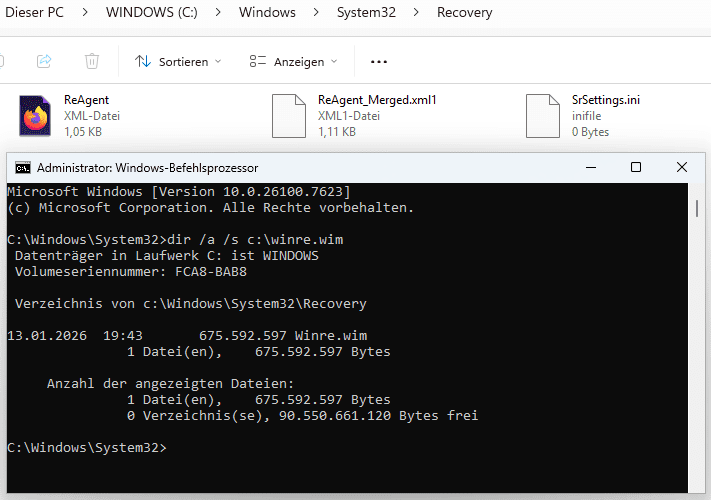Screen dimensions: 711x500
Task: Click the Share icon in Explorer toolbar
Action: tap(44, 61)
